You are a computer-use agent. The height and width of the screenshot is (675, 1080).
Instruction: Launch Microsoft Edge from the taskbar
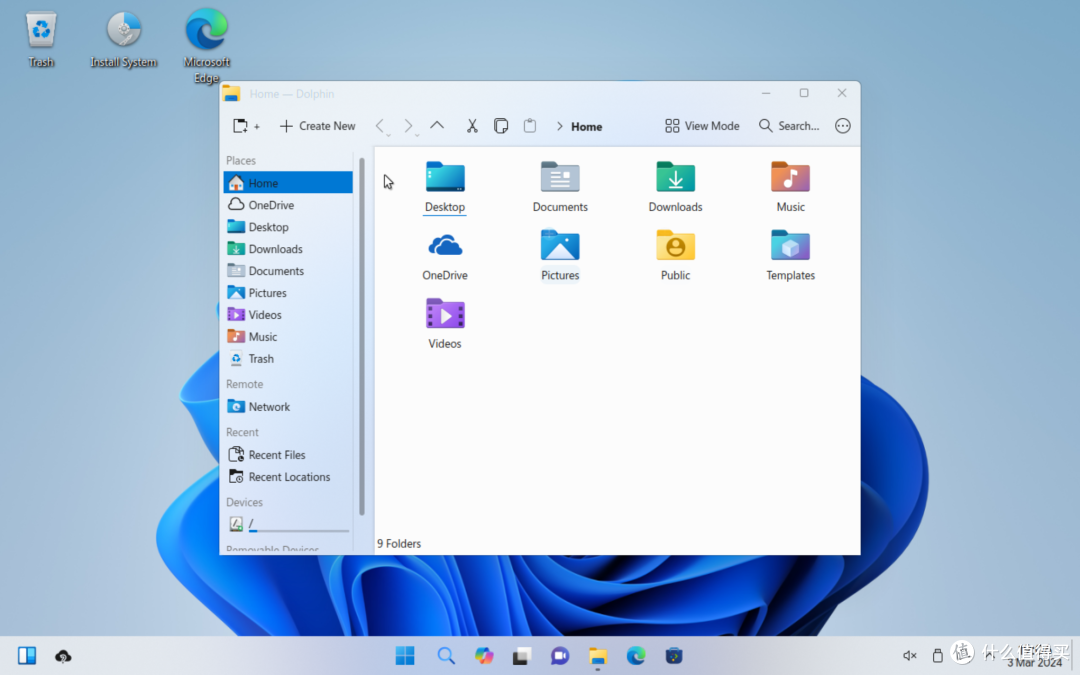pos(636,656)
